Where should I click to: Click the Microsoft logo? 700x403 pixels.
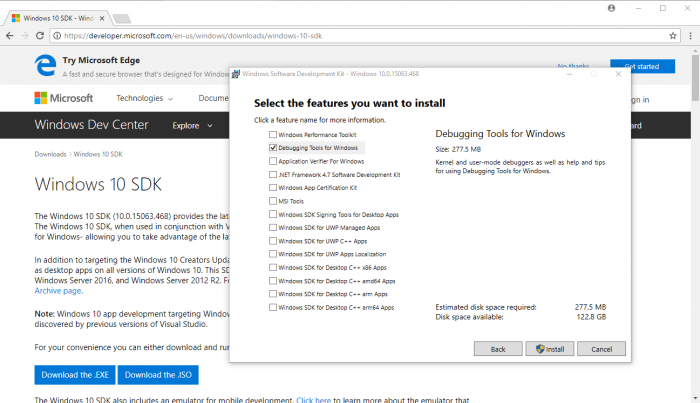pyautogui.click(x=64, y=98)
